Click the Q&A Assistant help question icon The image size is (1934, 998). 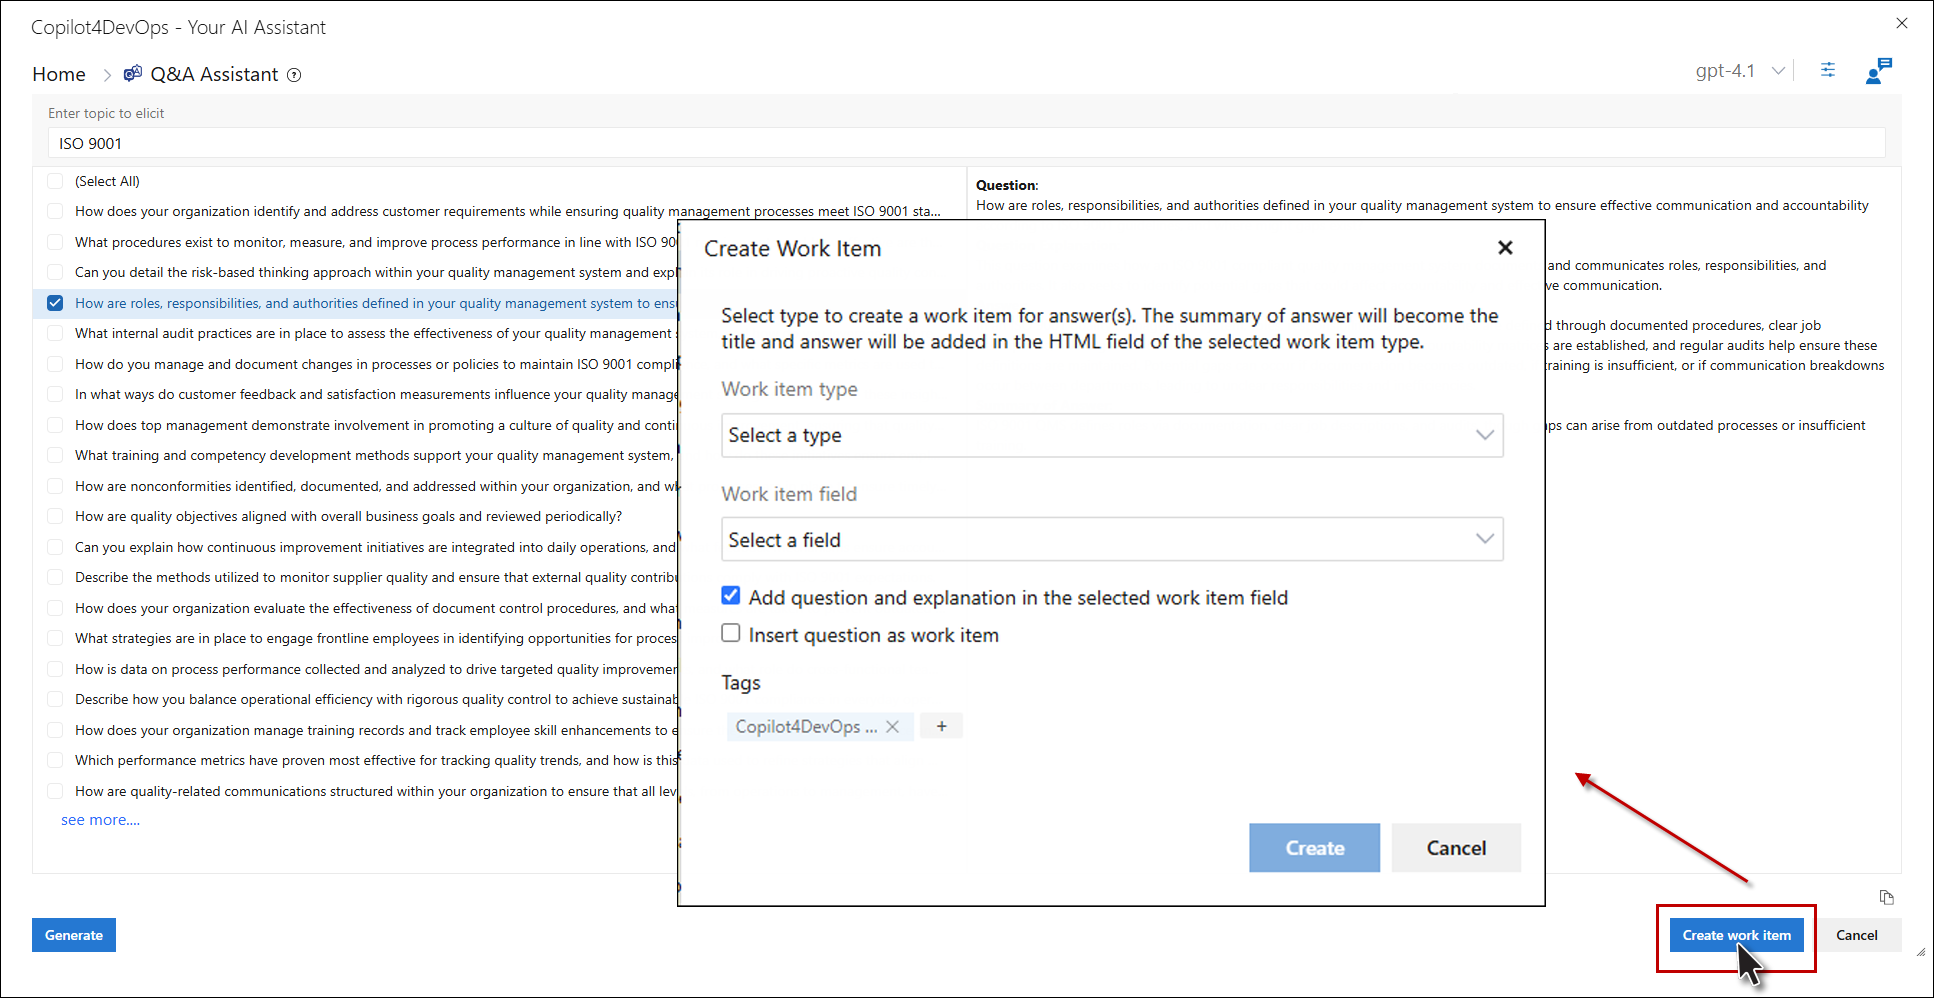point(294,75)
